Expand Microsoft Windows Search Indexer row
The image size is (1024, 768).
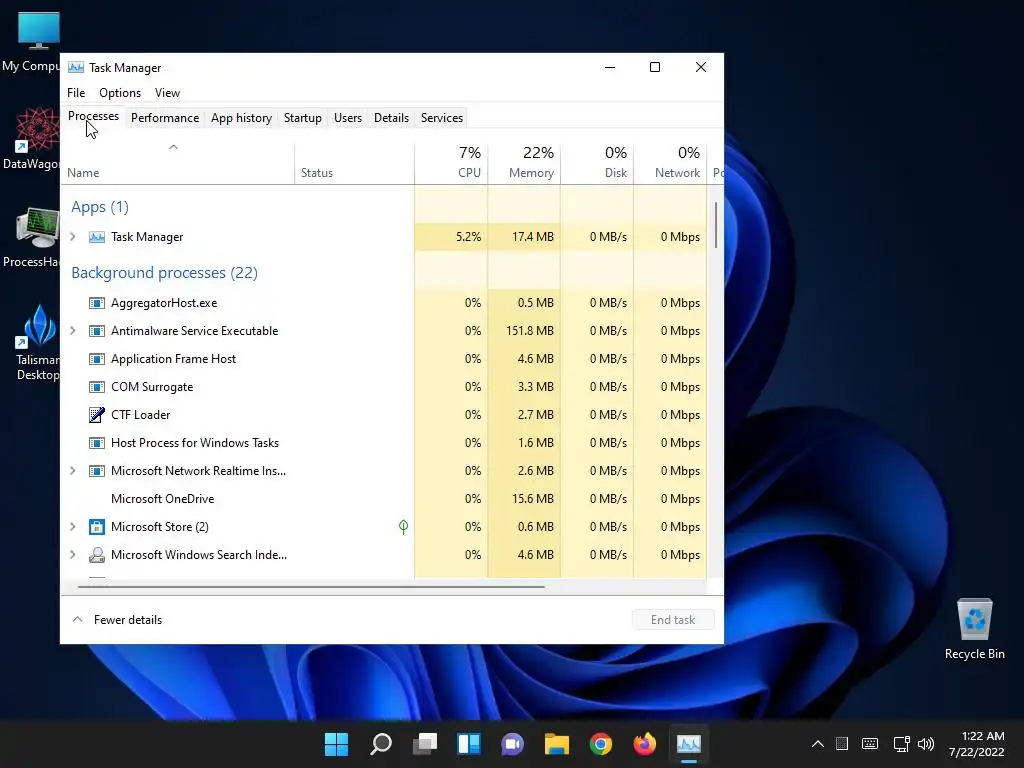click(73, 555)
